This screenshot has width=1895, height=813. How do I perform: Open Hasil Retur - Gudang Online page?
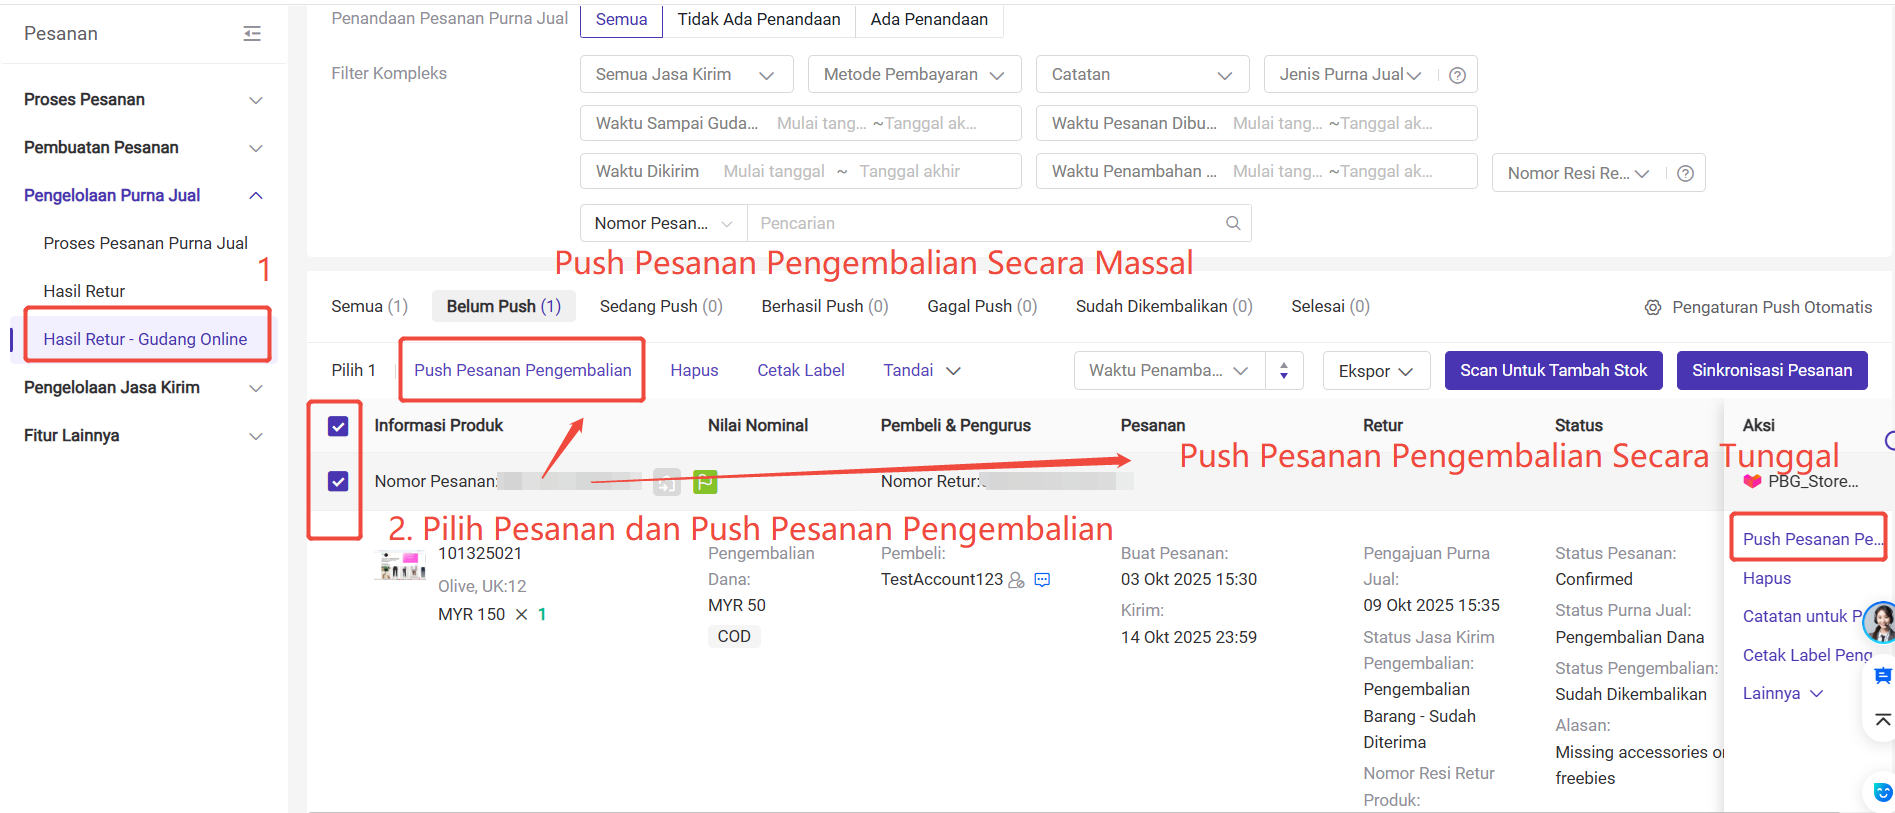145,339
